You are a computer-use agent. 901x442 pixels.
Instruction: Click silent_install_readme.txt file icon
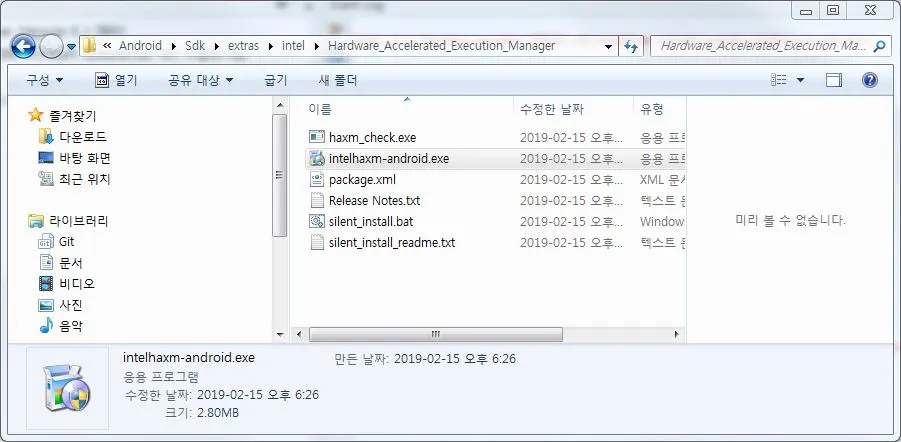[317, 243]
